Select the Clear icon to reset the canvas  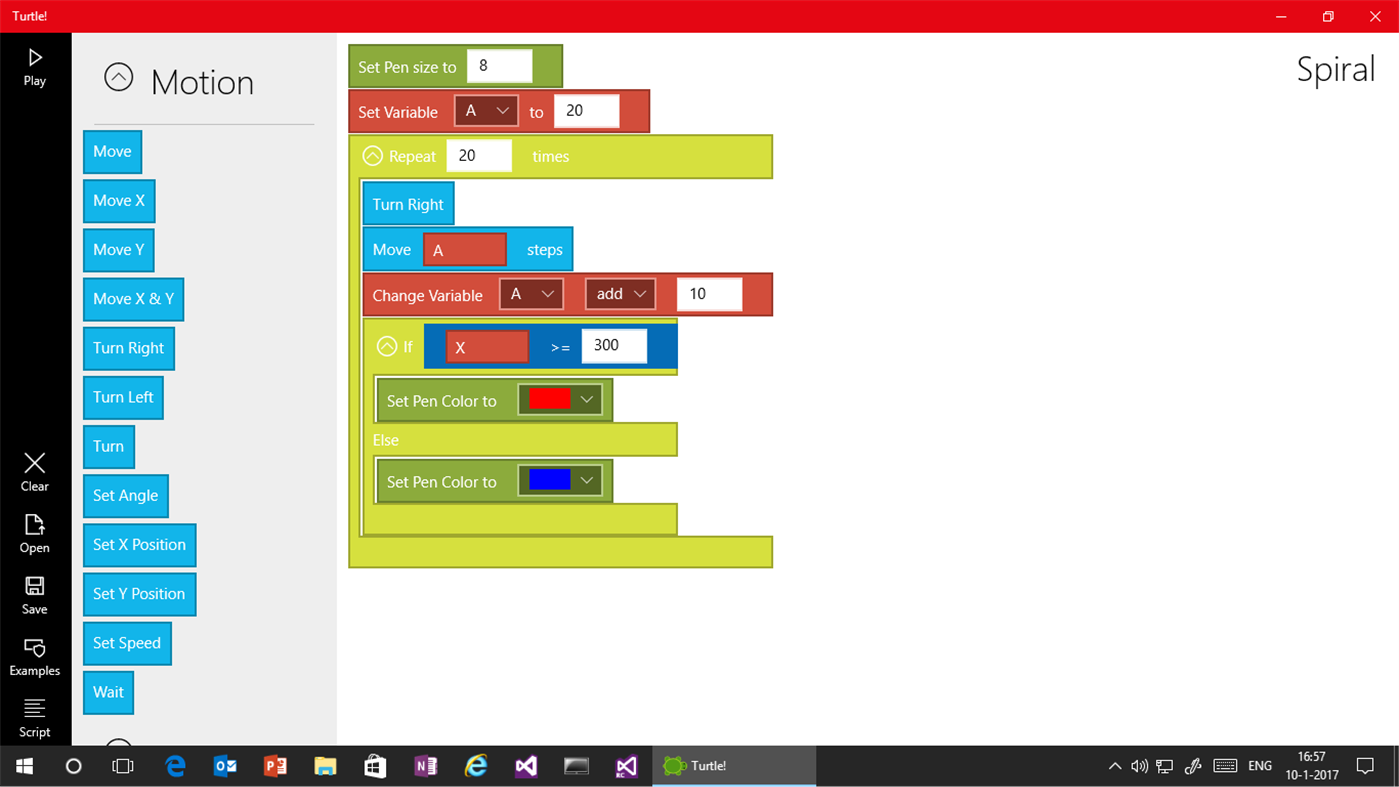(x=34, y=472)
